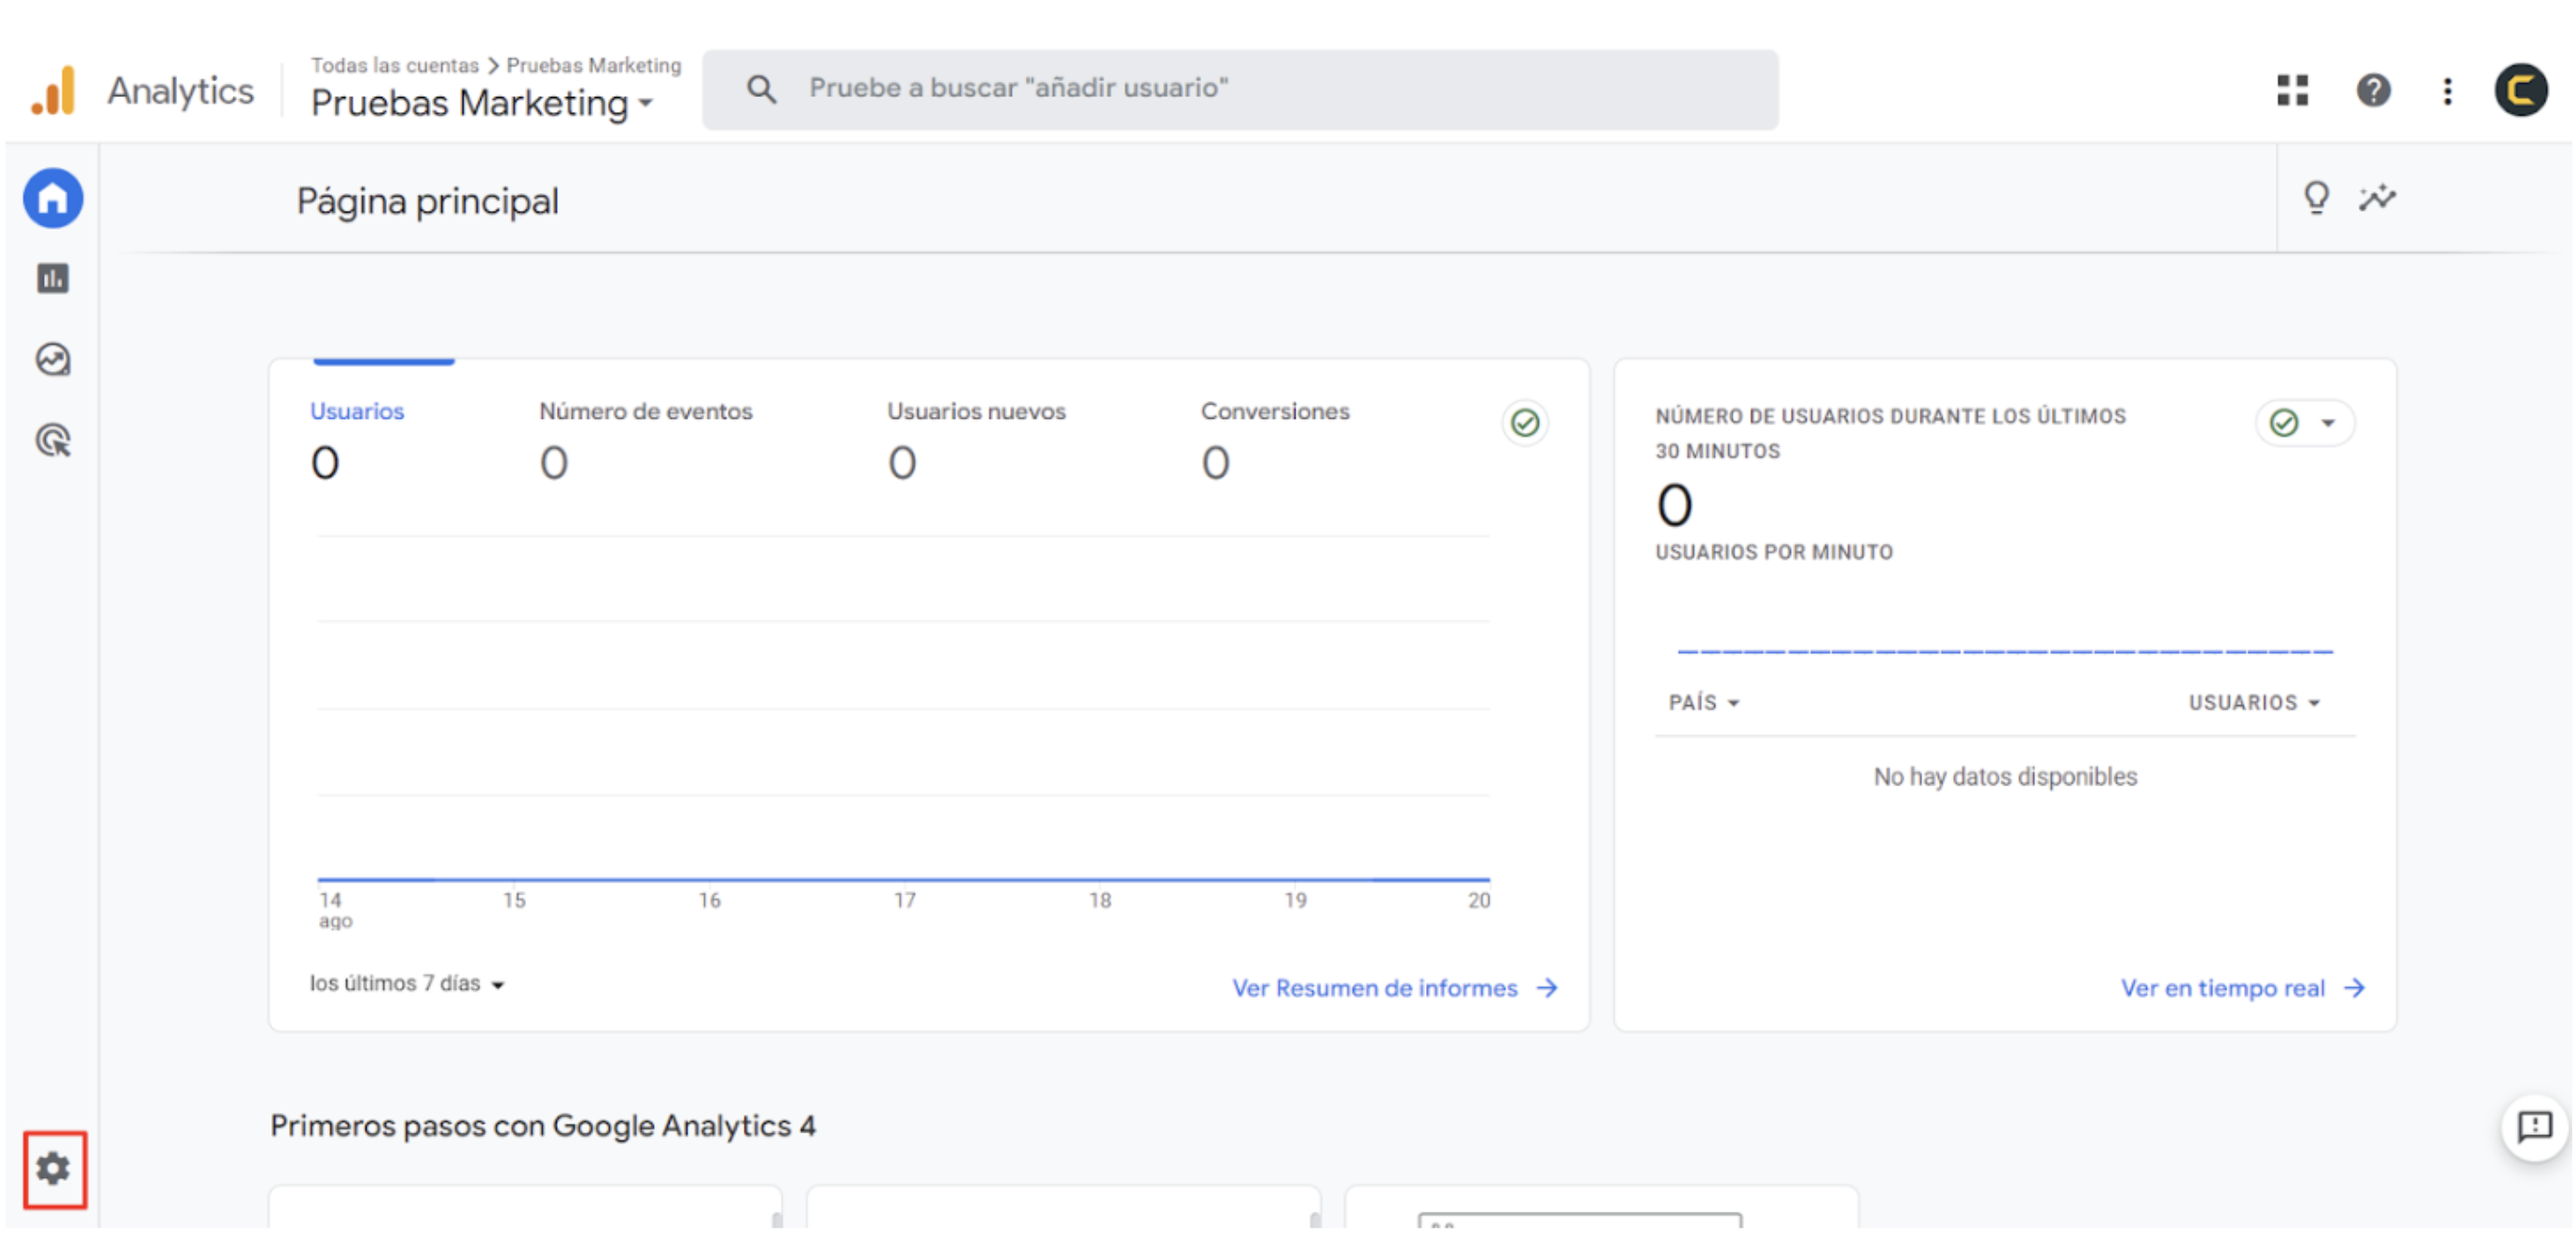The height and width of the screenshot is (1235, 2576).
Task: Open the Reports sidebar icon
Action: (x=53, y=278)
